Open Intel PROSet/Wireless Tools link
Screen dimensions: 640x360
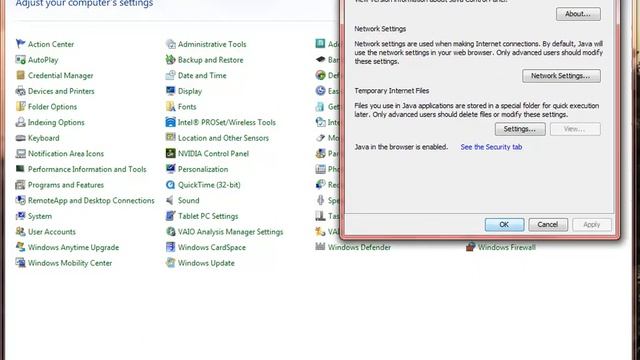coord(227,122)
